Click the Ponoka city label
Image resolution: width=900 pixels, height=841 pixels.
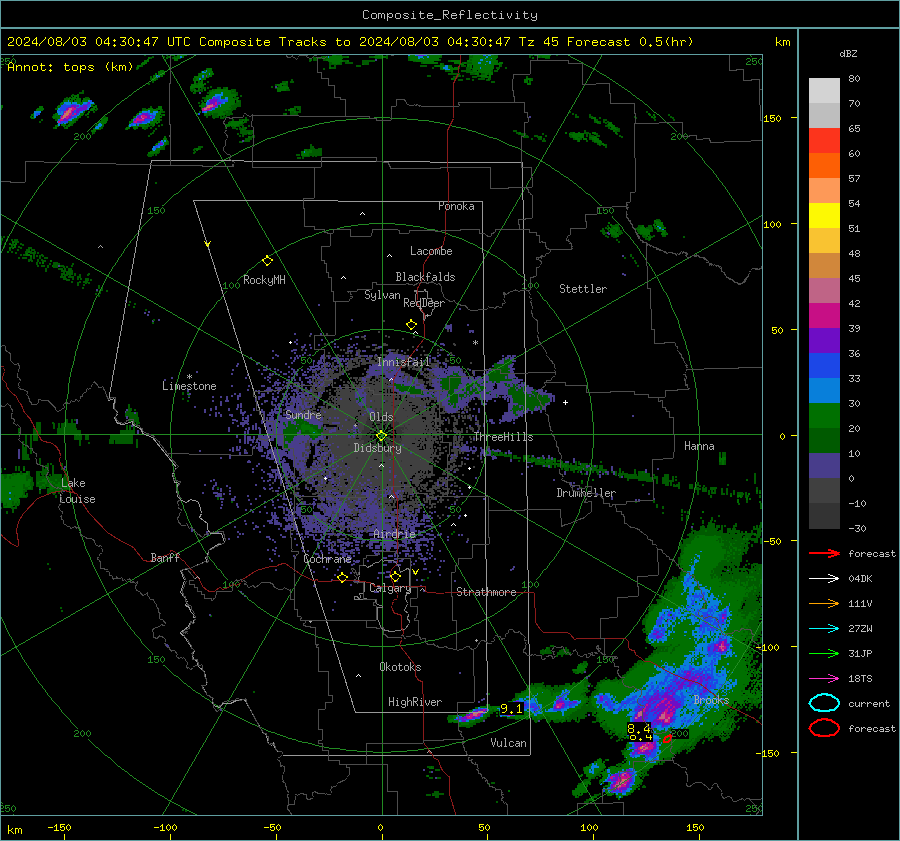(456, 206)
